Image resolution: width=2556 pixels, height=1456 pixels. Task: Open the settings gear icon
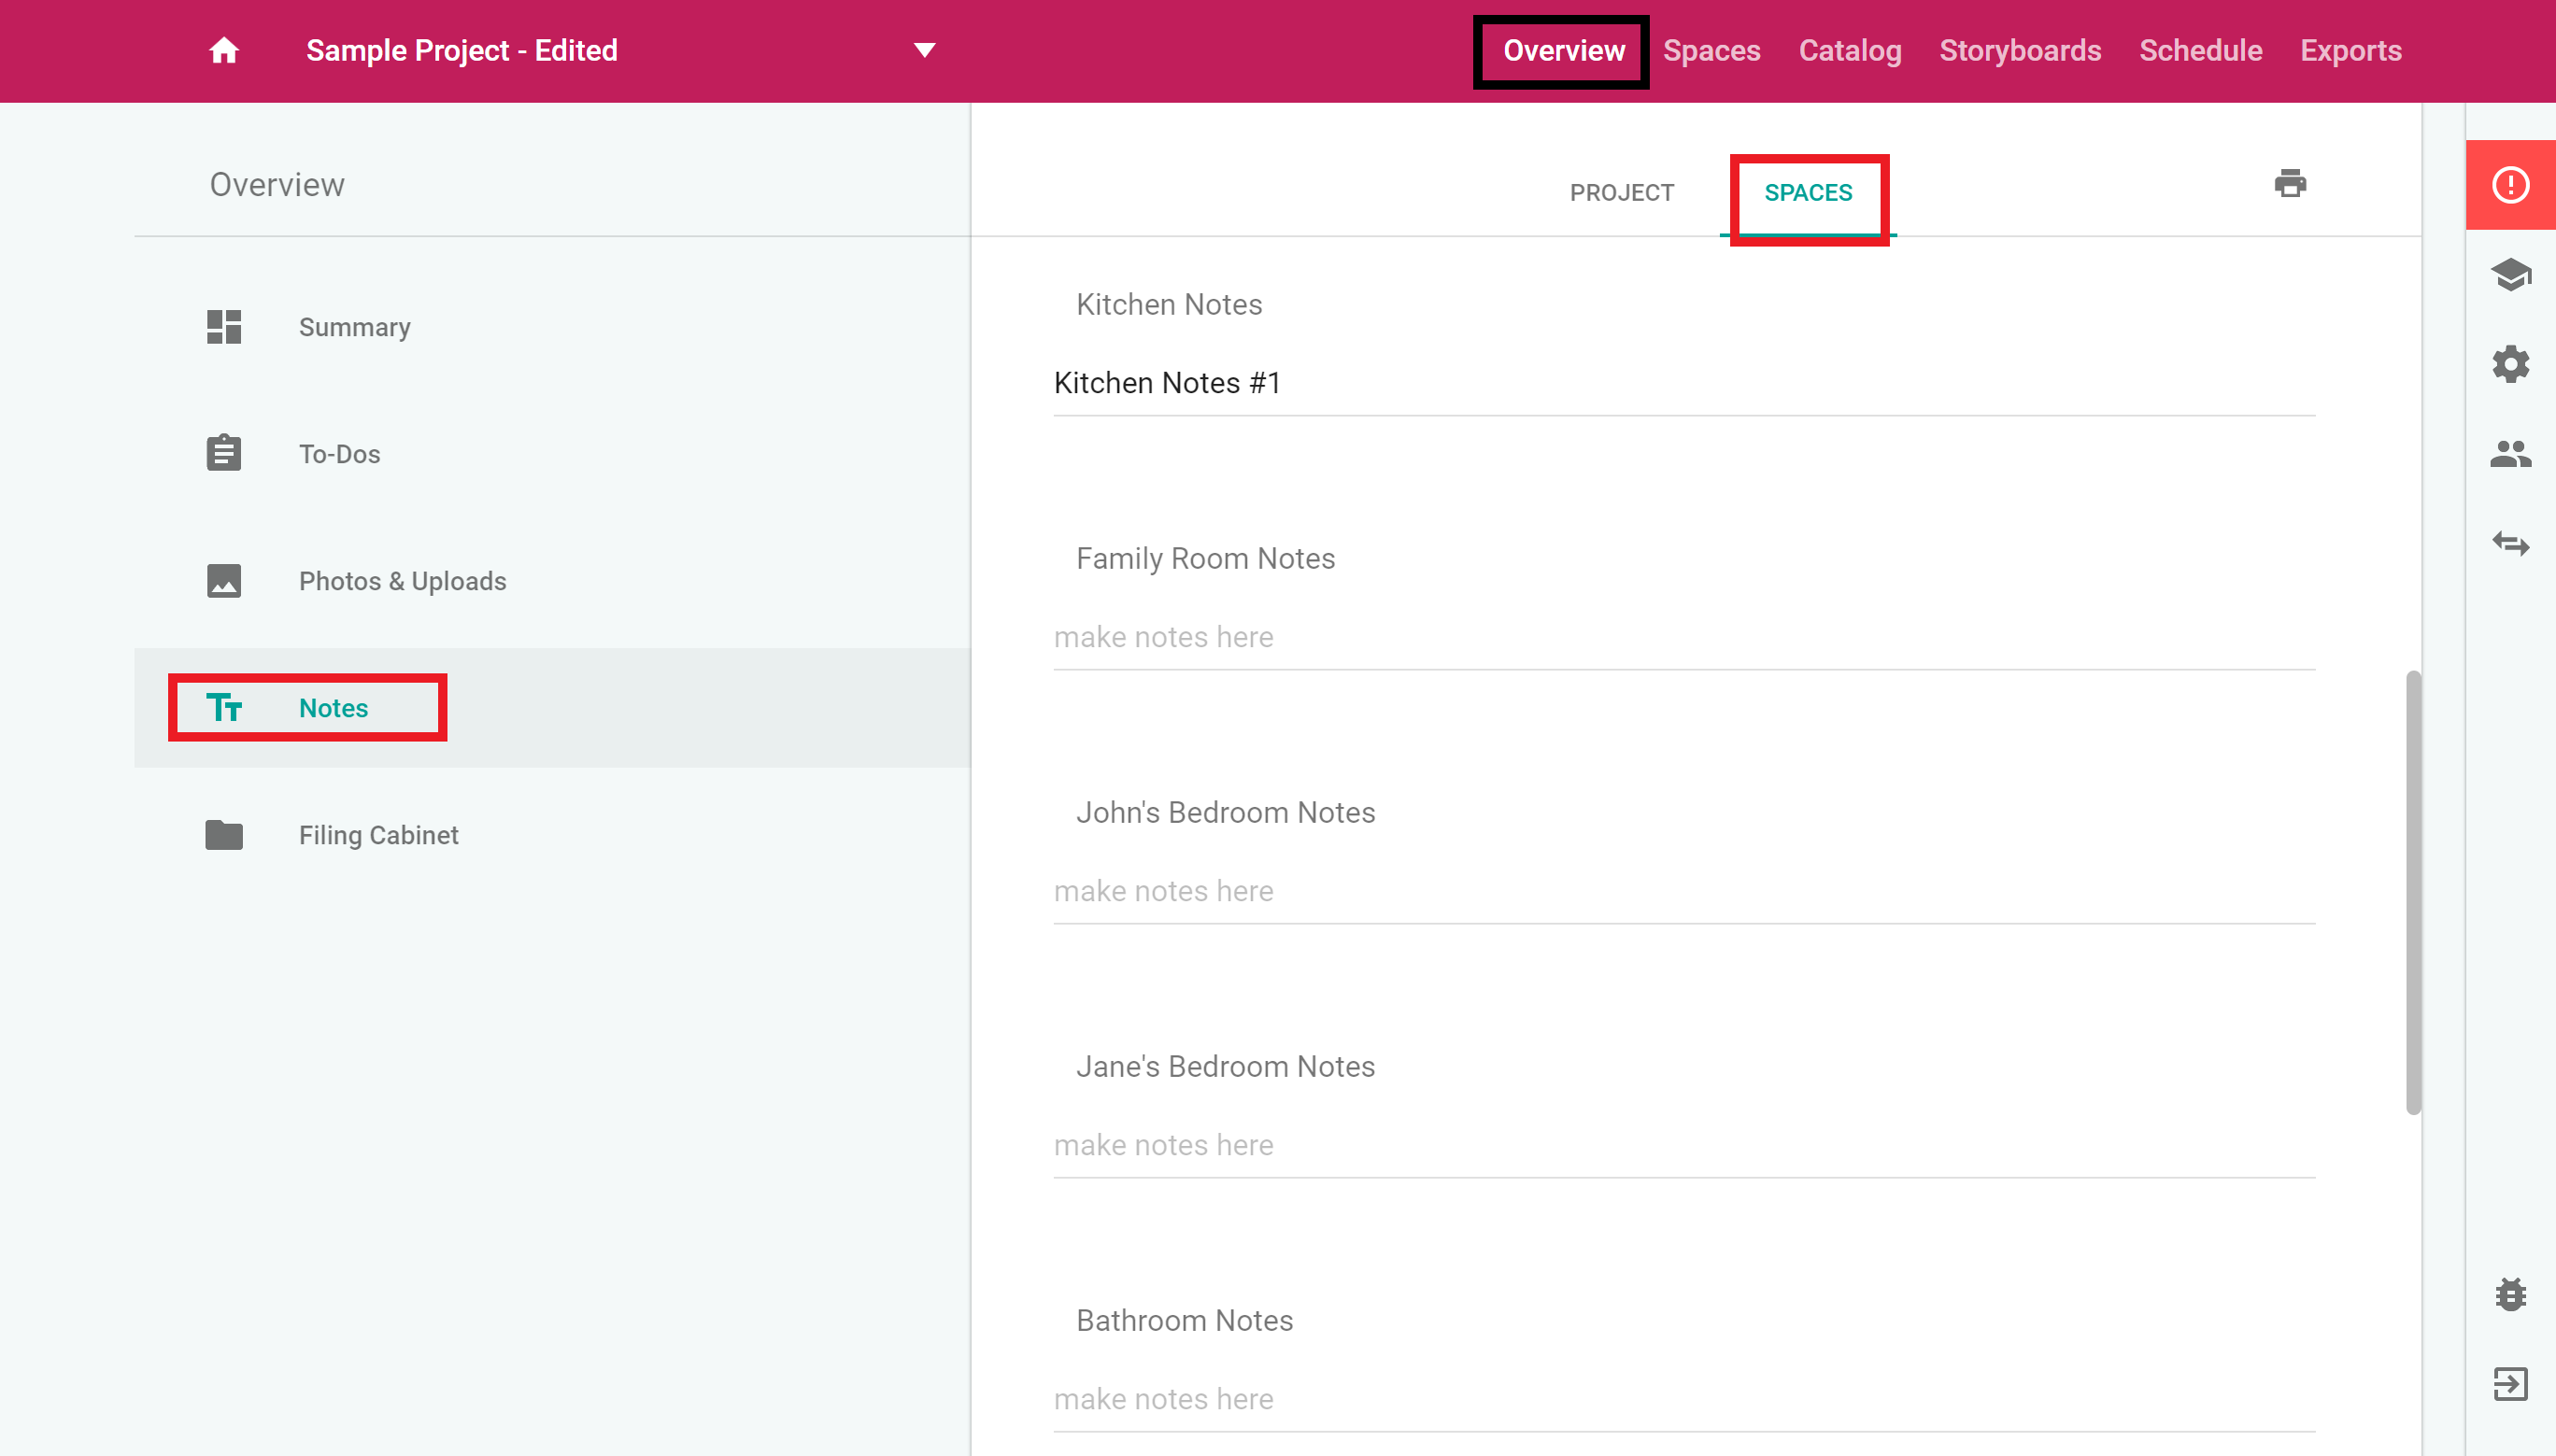coord(2510,364)
